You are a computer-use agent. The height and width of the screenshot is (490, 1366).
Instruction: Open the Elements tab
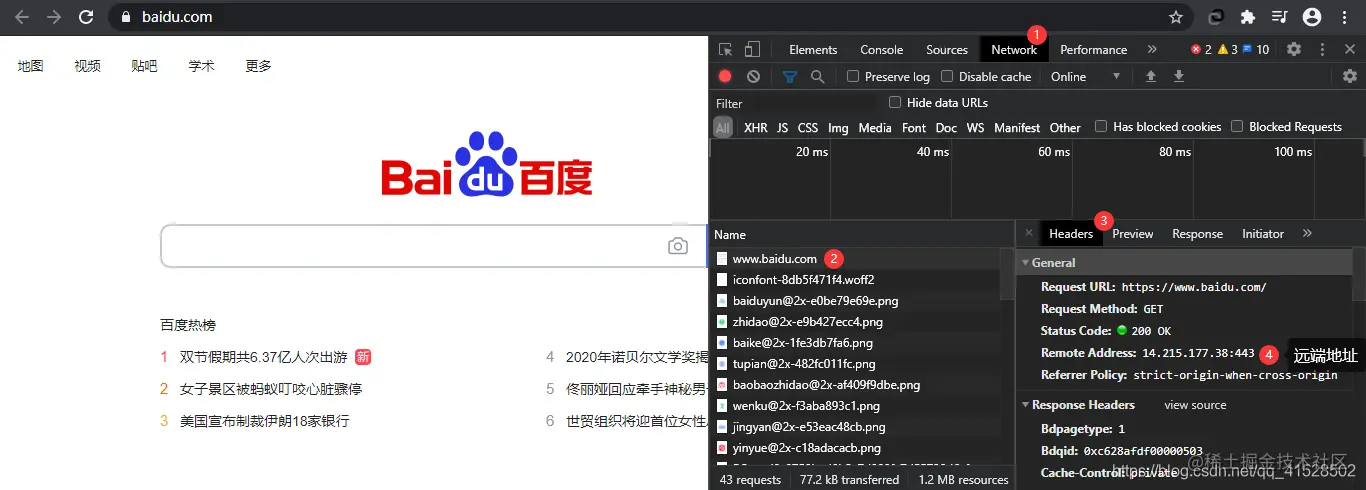(x=813, y=49)
